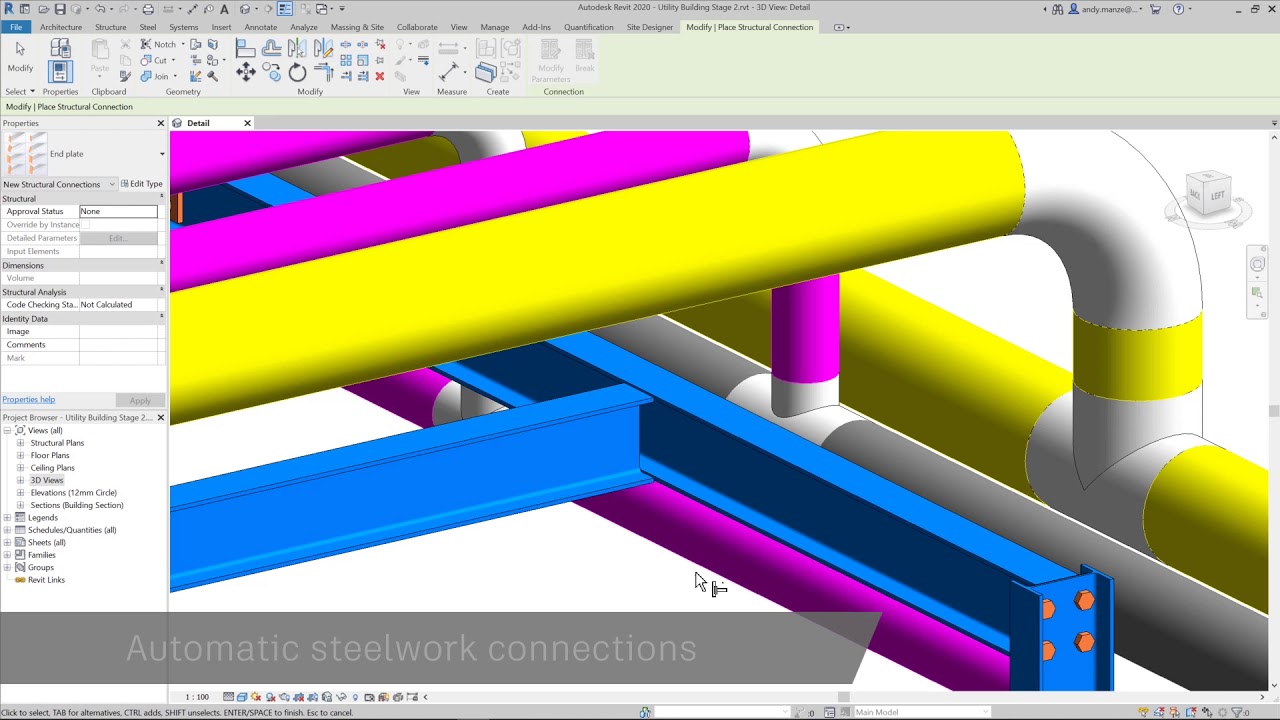Click the Open folder icon in quick access

43,9
